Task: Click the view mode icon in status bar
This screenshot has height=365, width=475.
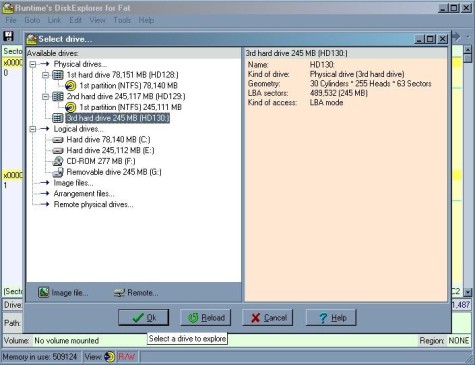Action: pyautogui.click(x=109, y=357)
